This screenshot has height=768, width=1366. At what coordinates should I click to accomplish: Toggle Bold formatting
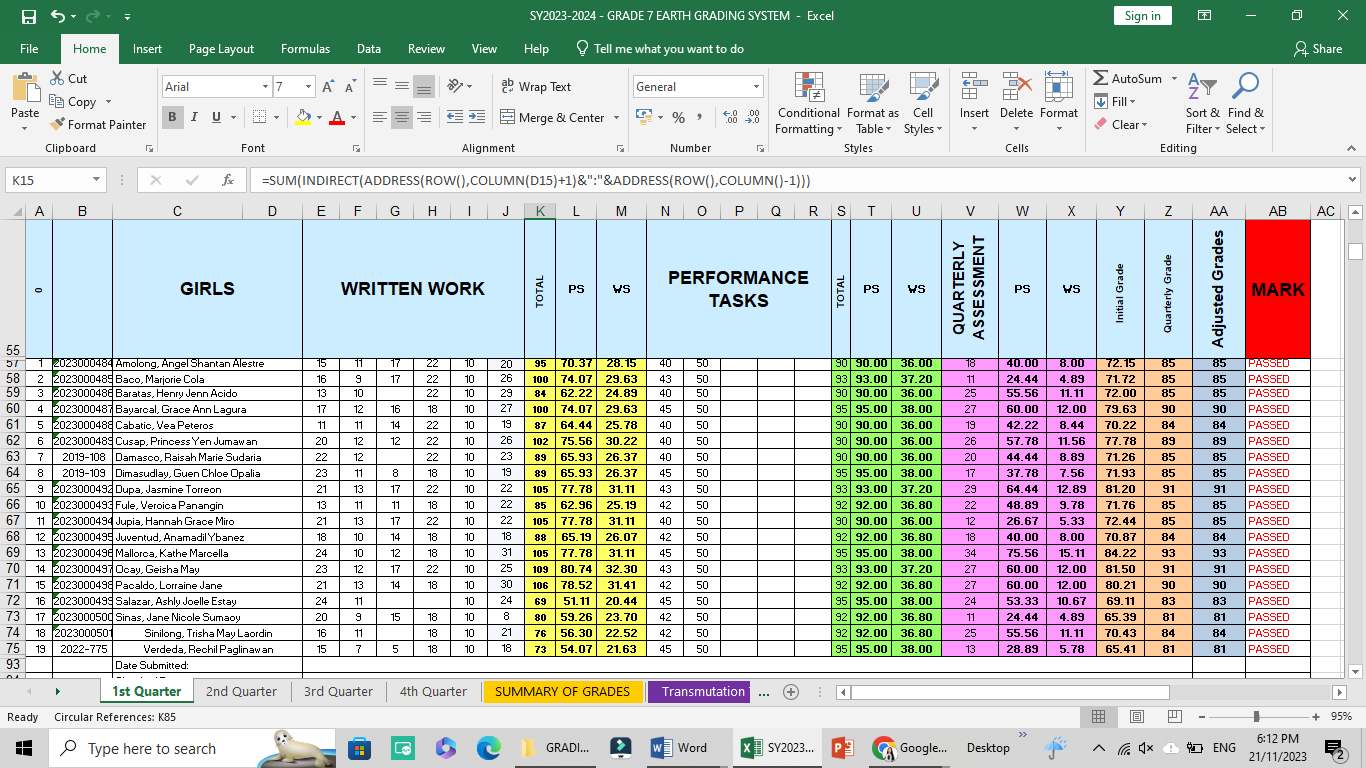[172, 118]
